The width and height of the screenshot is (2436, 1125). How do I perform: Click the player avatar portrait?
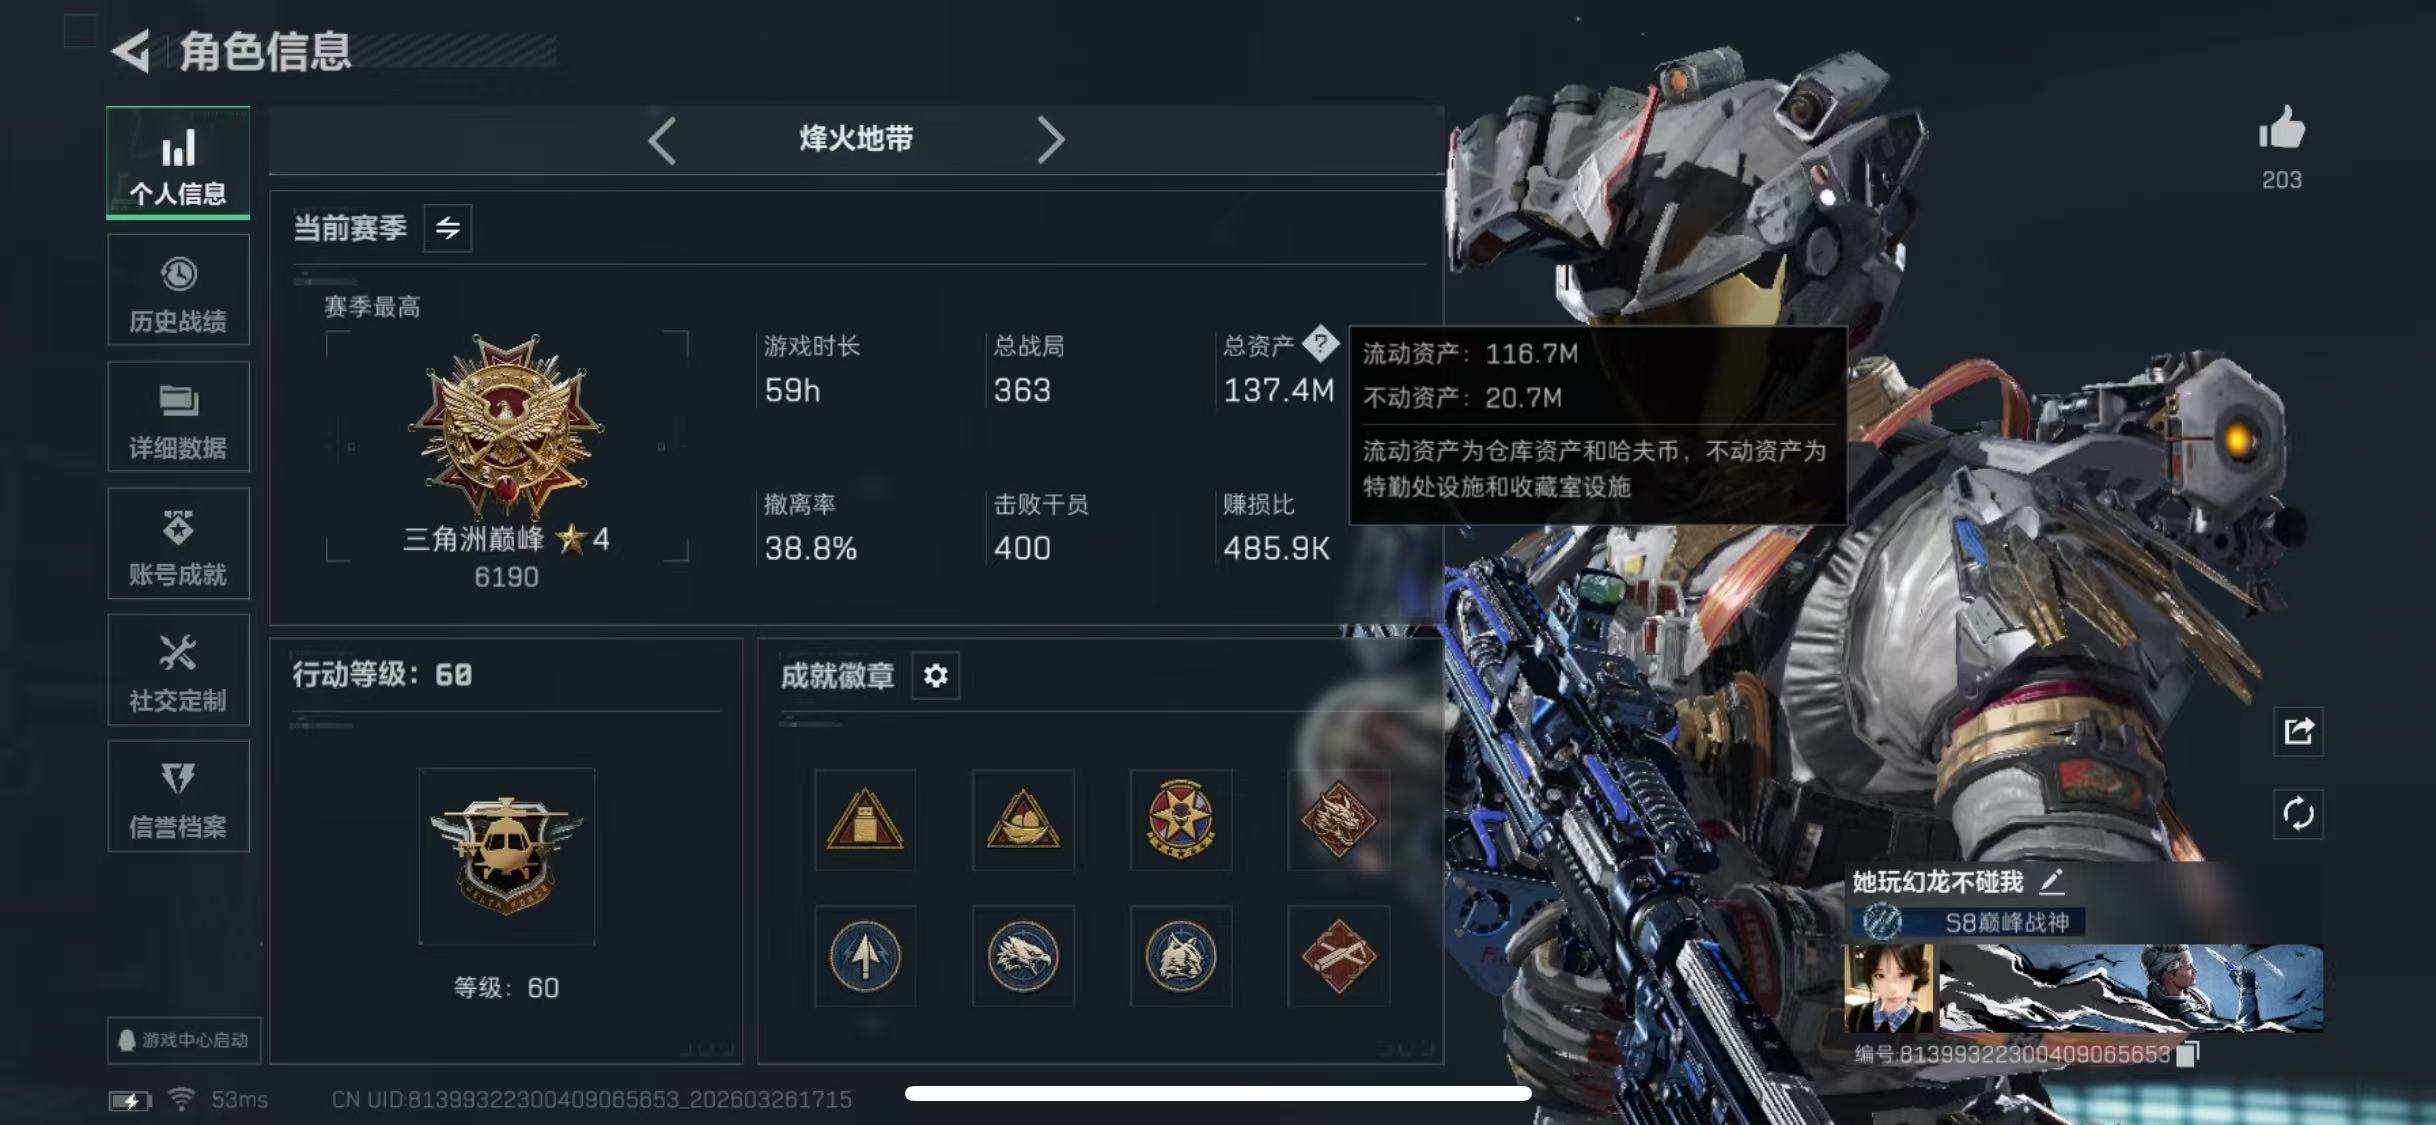click(1889, 988)
